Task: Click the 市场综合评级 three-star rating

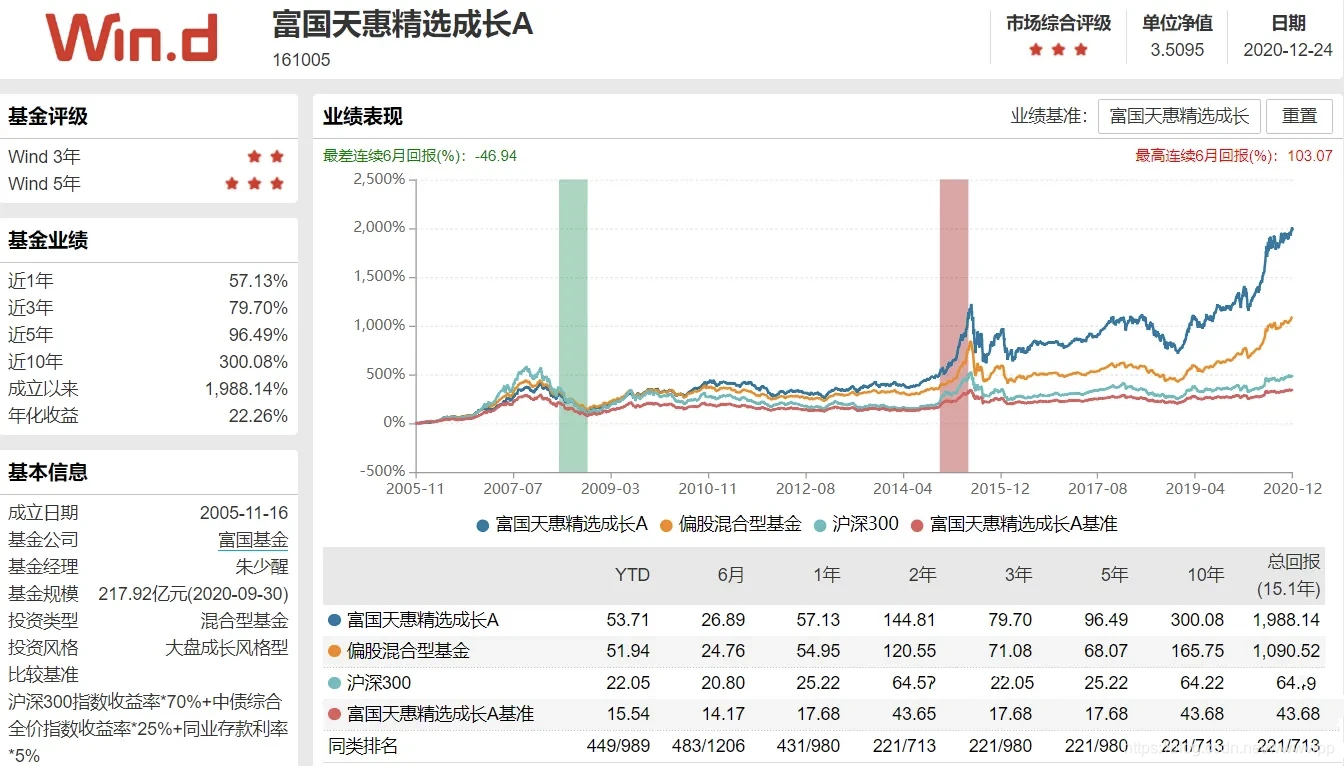Action: (1058, 50)
